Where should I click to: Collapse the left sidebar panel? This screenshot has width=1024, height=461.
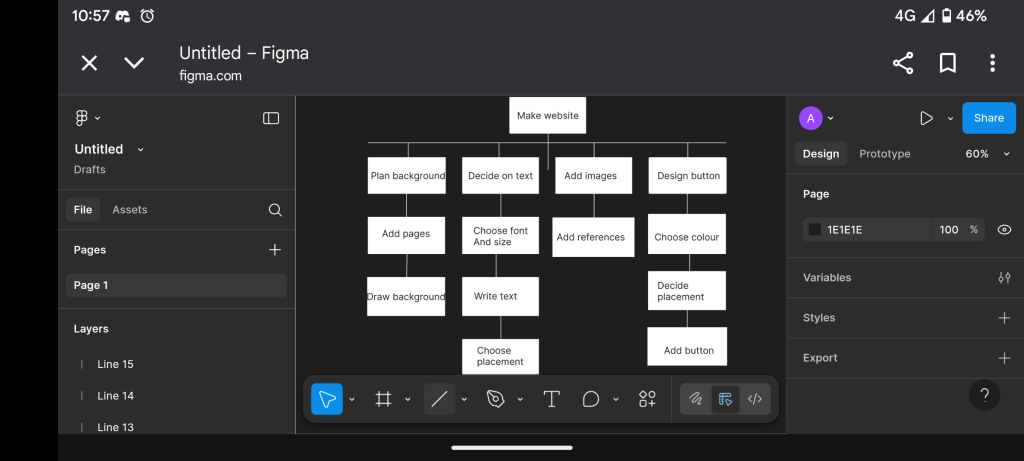point(271,118)
